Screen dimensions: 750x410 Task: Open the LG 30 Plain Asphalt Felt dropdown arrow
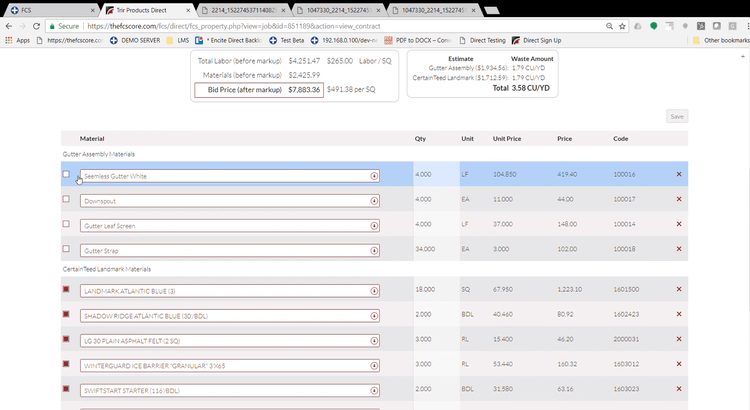(x=374, y=341)
